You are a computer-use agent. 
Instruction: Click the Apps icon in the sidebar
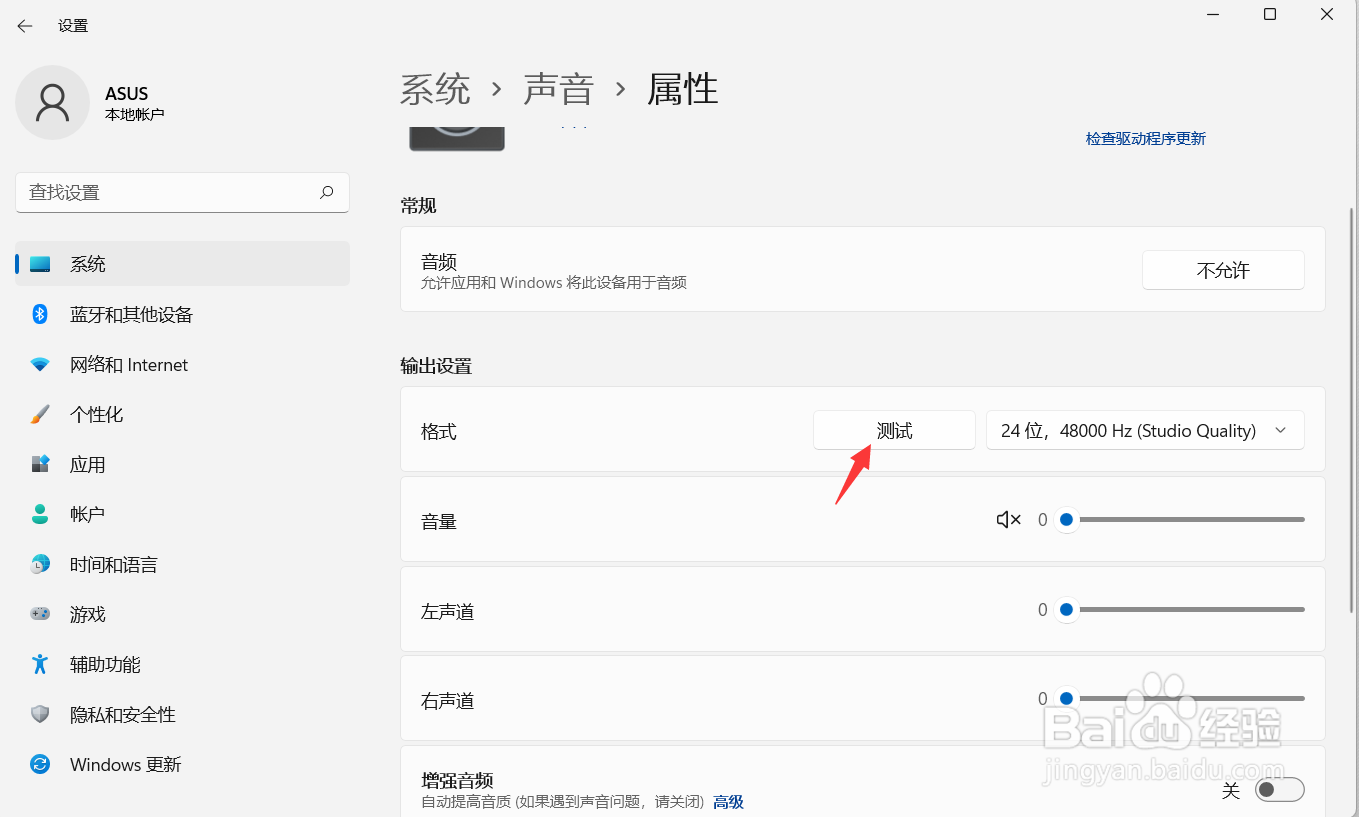[40, 464]
